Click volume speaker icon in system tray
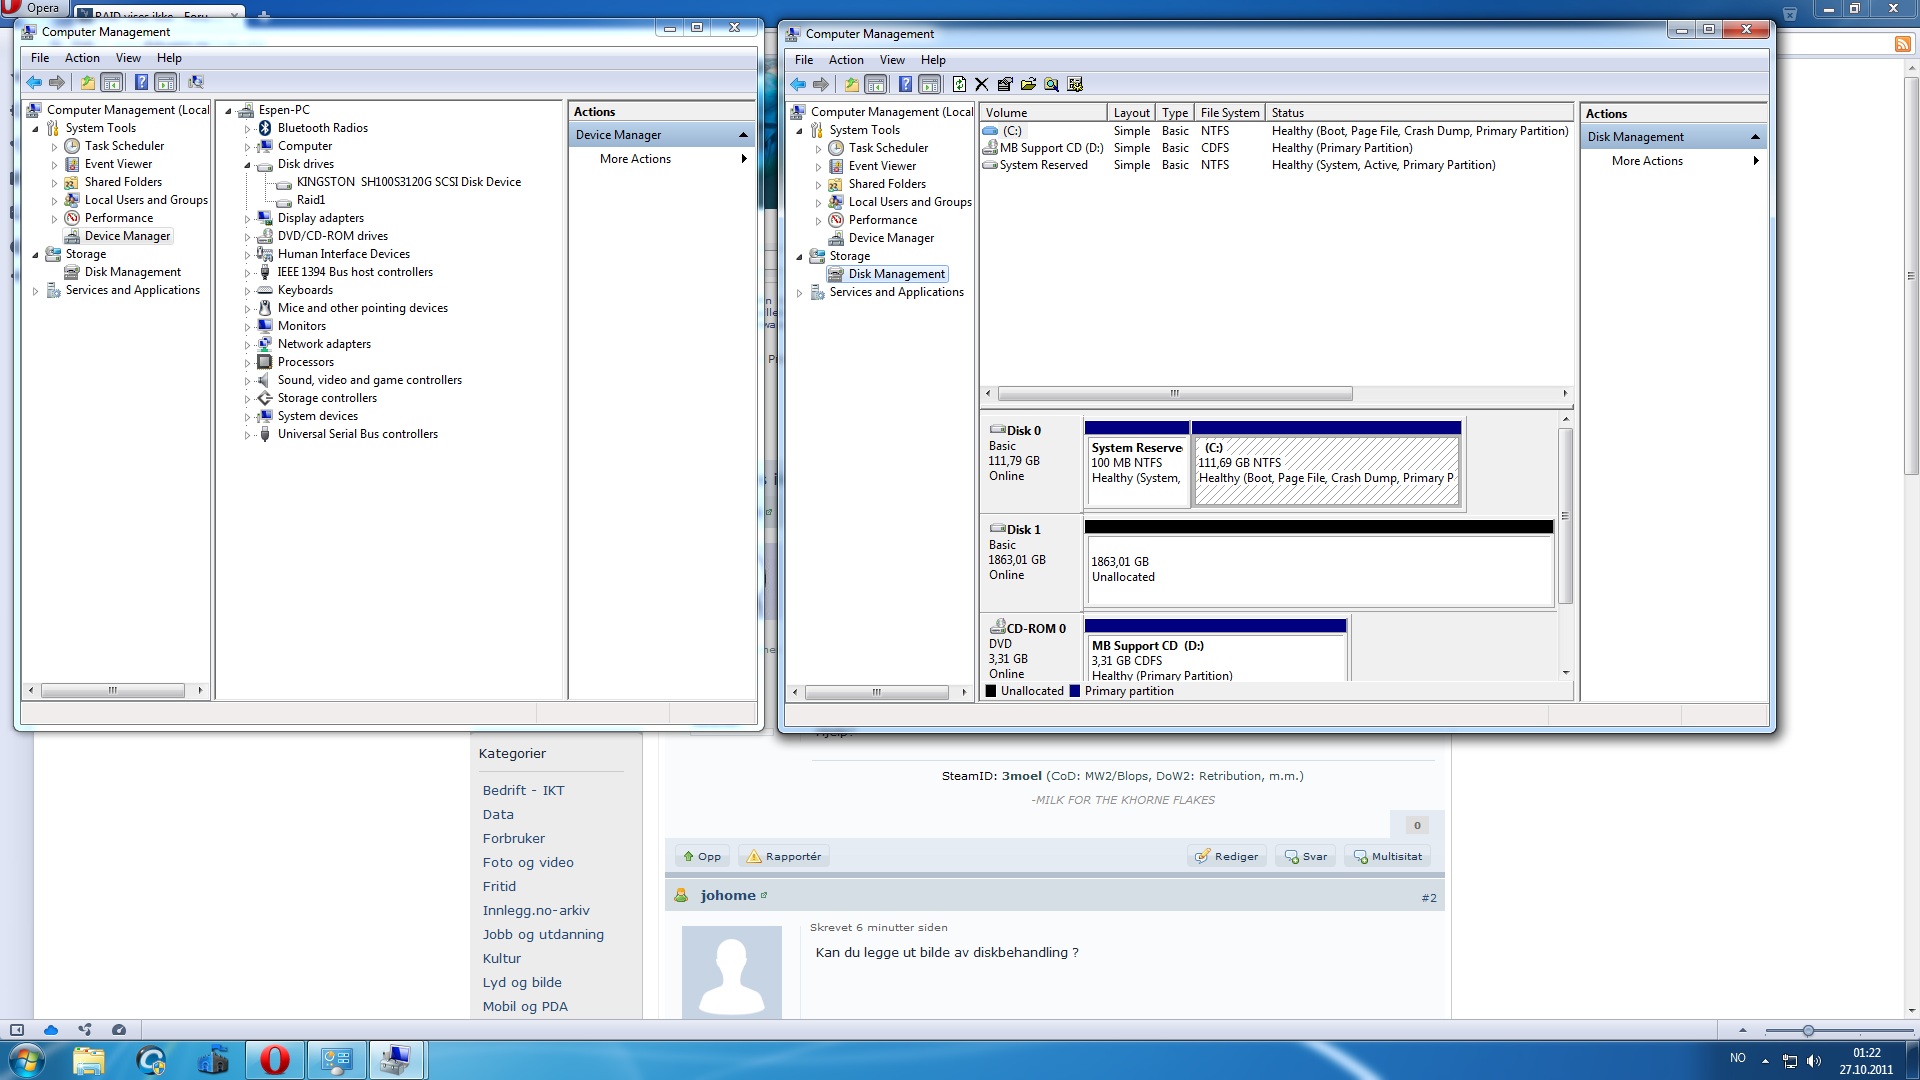This screenshot has width=1920, height=1080. point(1815,1061)
